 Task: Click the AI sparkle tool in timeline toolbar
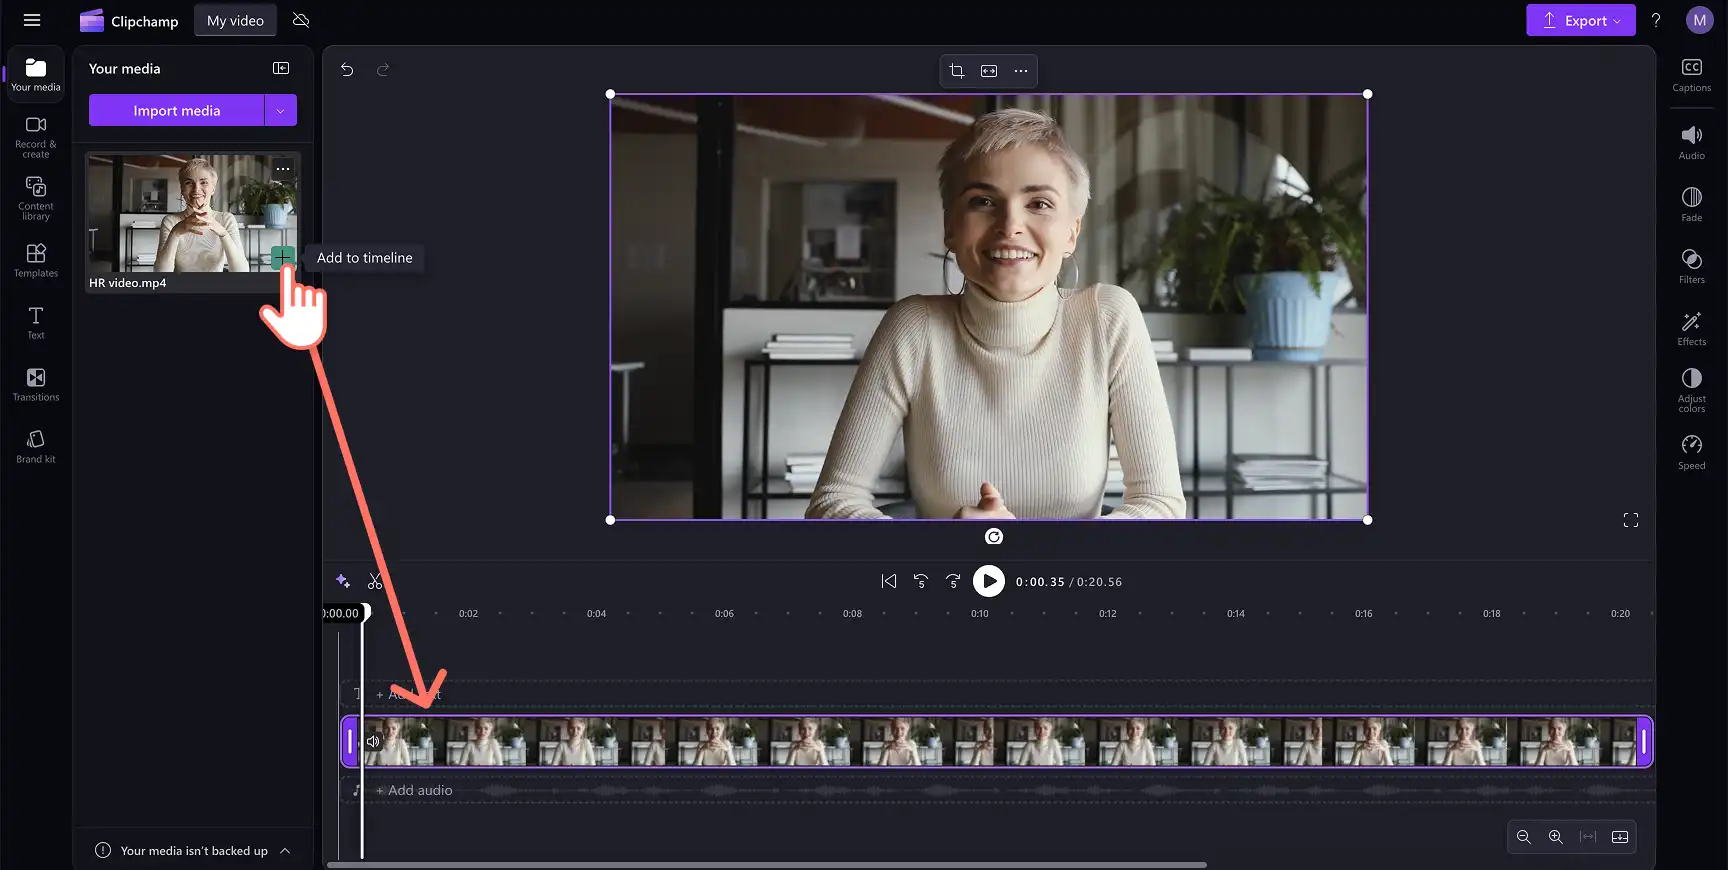(x=343, y=581)
